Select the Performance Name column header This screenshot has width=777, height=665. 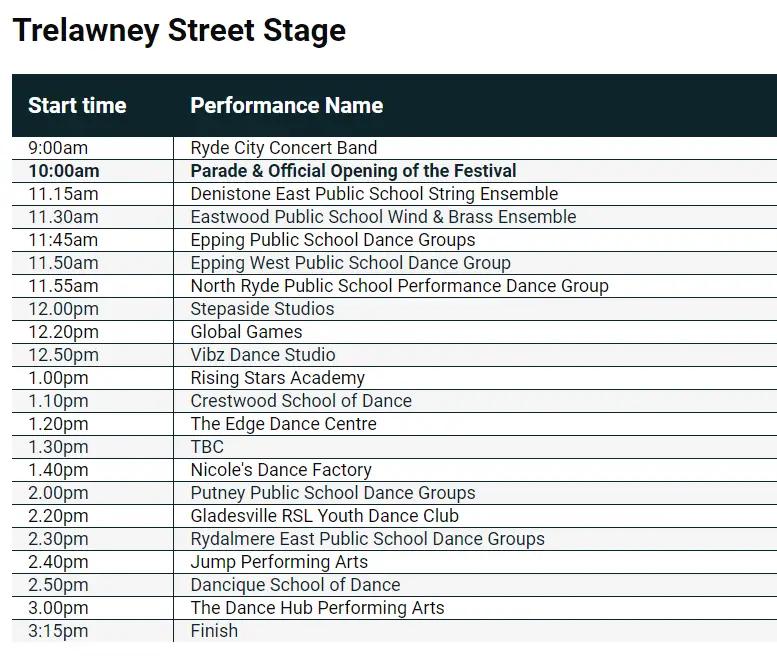(x=287, y=106)
